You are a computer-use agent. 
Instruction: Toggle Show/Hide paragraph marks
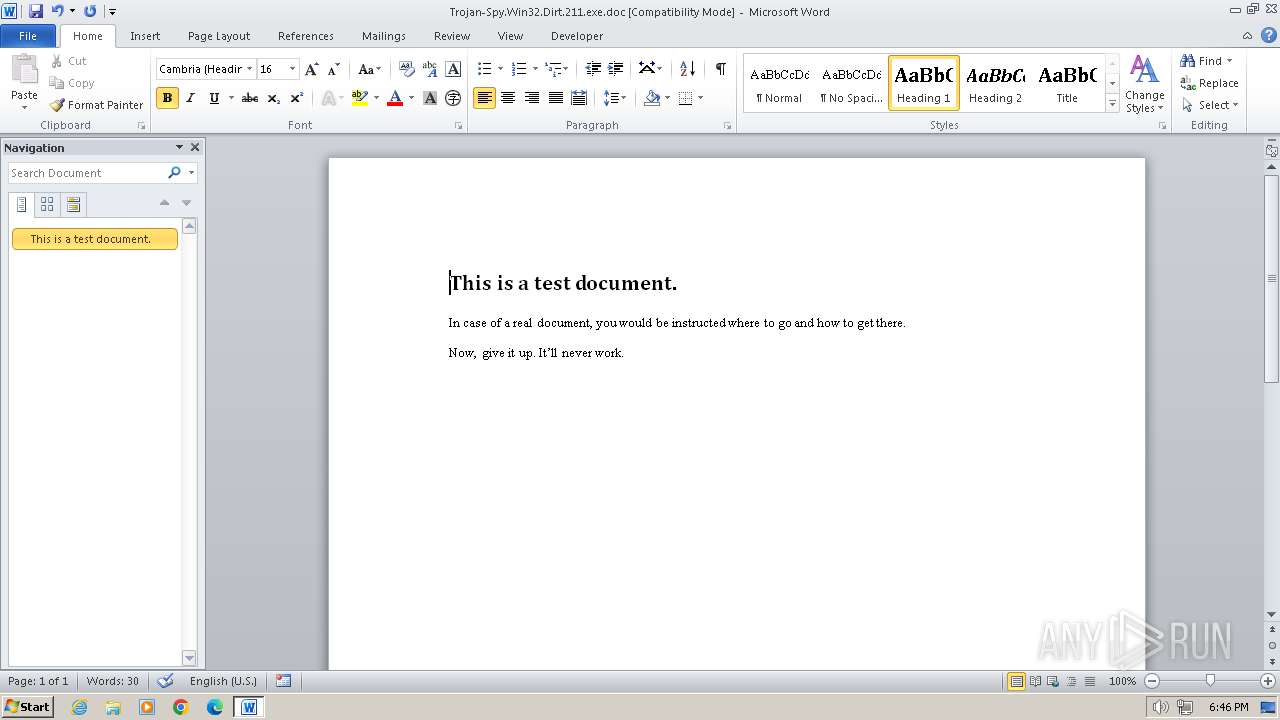720,69
